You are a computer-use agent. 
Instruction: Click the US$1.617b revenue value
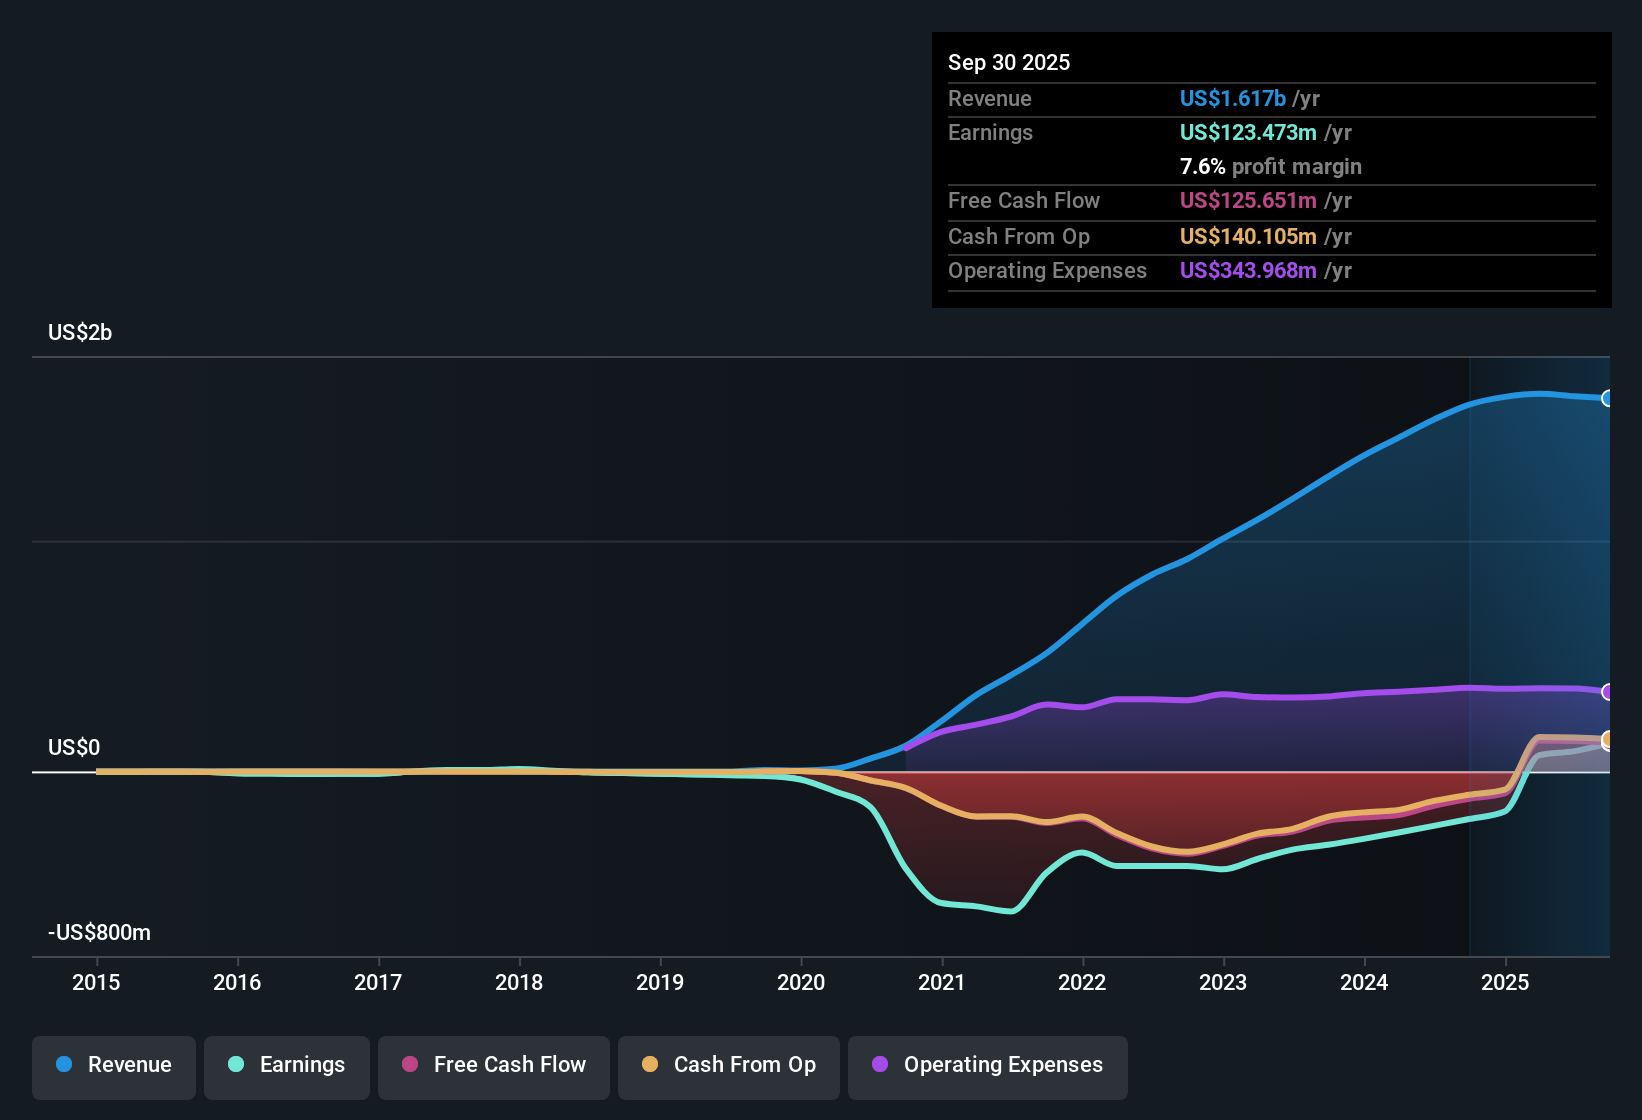click(1232, 98)
